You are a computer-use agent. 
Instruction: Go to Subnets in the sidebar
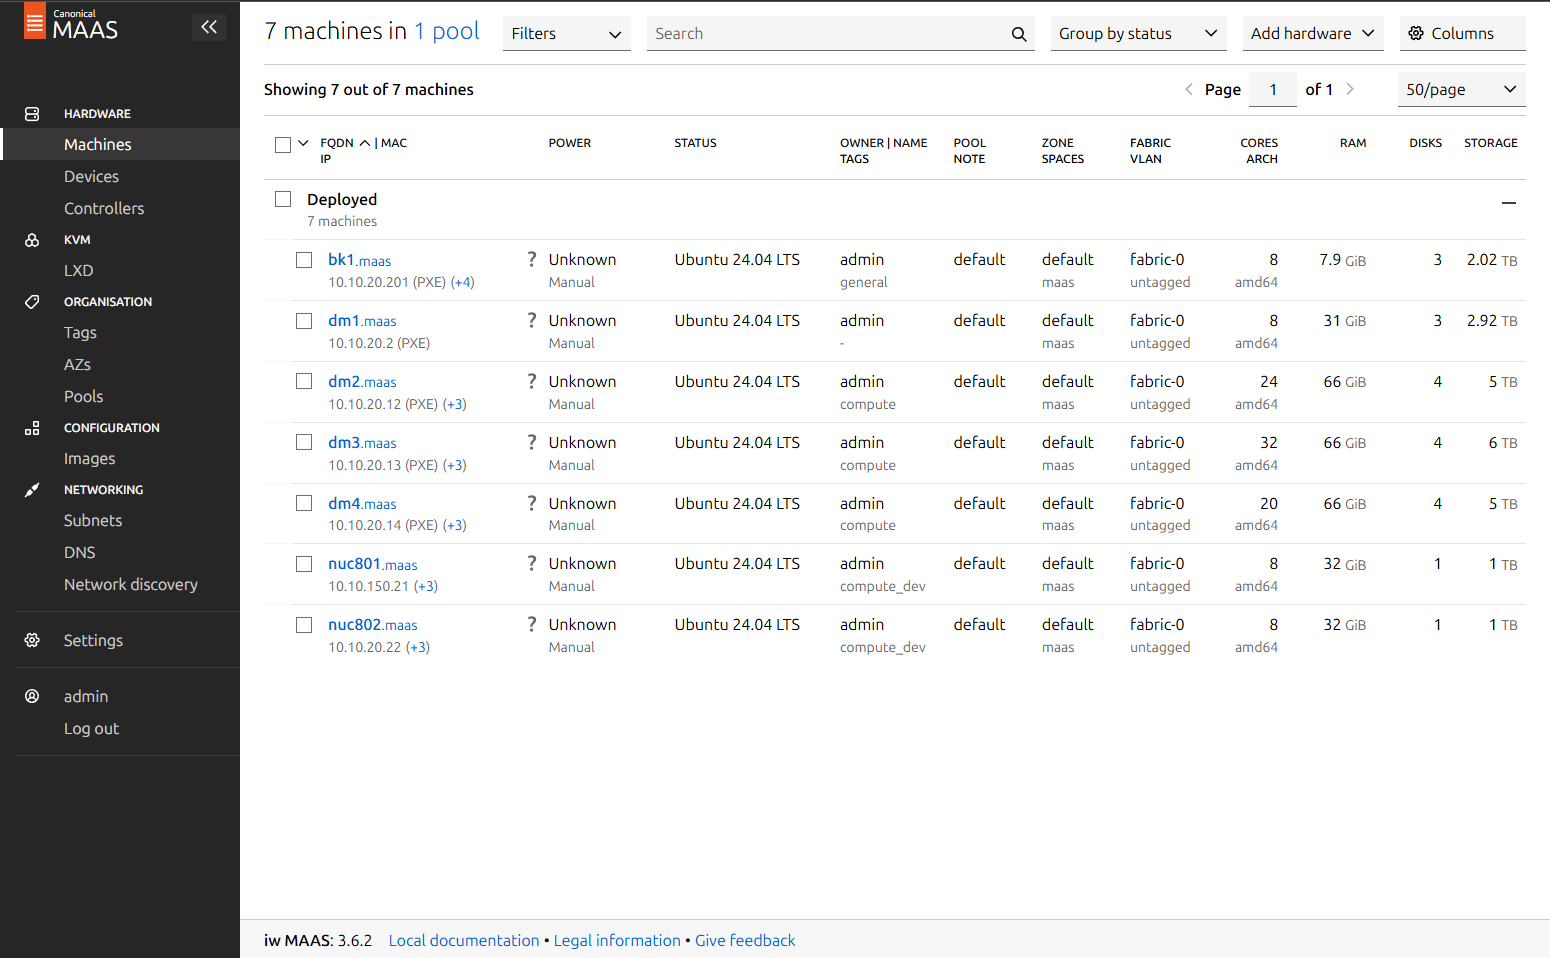click(93, 521)
